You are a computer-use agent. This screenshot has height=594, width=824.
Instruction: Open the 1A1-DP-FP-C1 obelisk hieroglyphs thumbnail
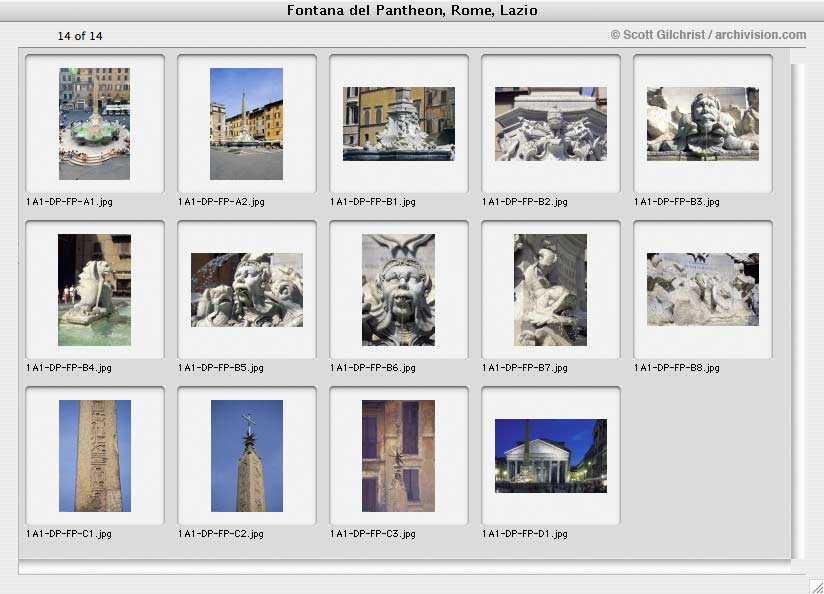[95, 456]
